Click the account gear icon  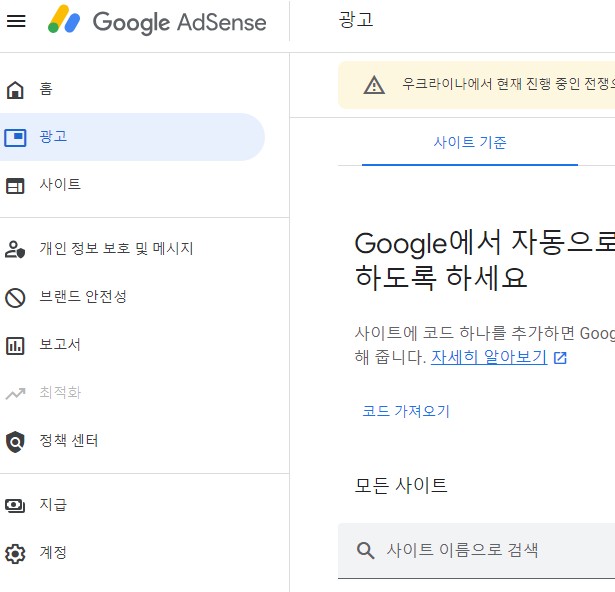(x=15, y=554)
